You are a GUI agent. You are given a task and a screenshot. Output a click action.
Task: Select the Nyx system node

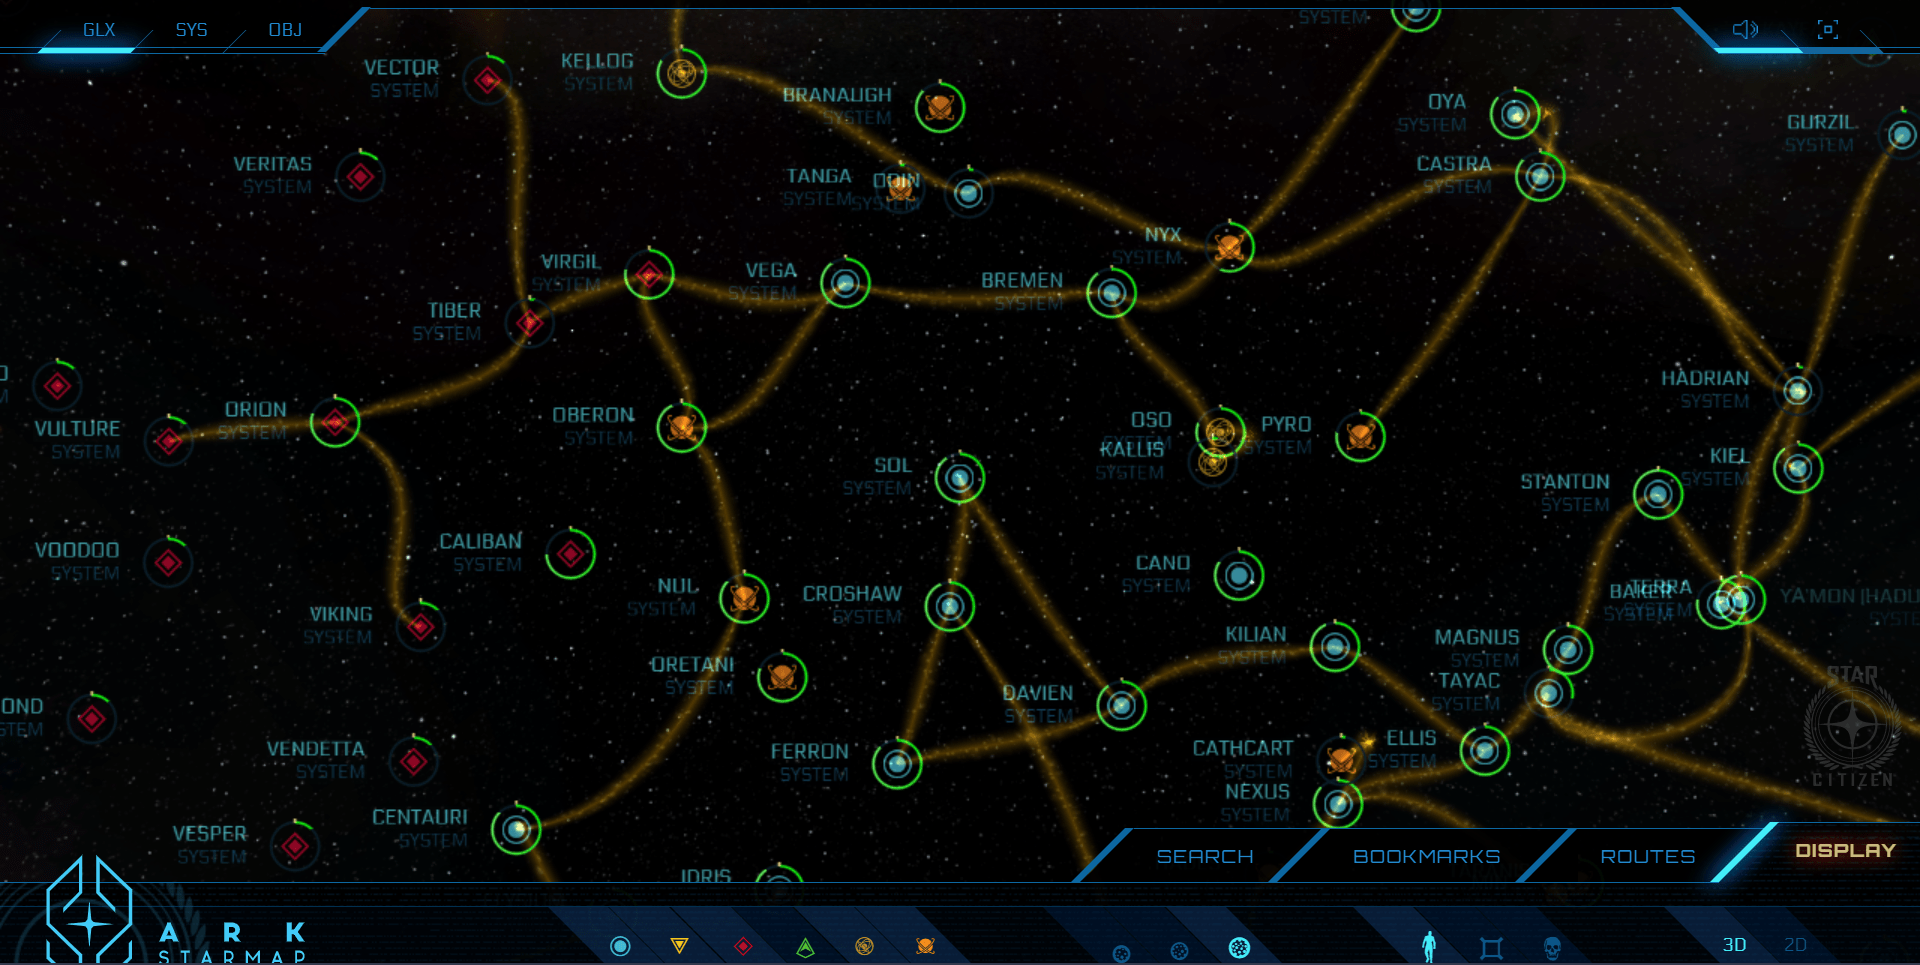pos(1229,247)
